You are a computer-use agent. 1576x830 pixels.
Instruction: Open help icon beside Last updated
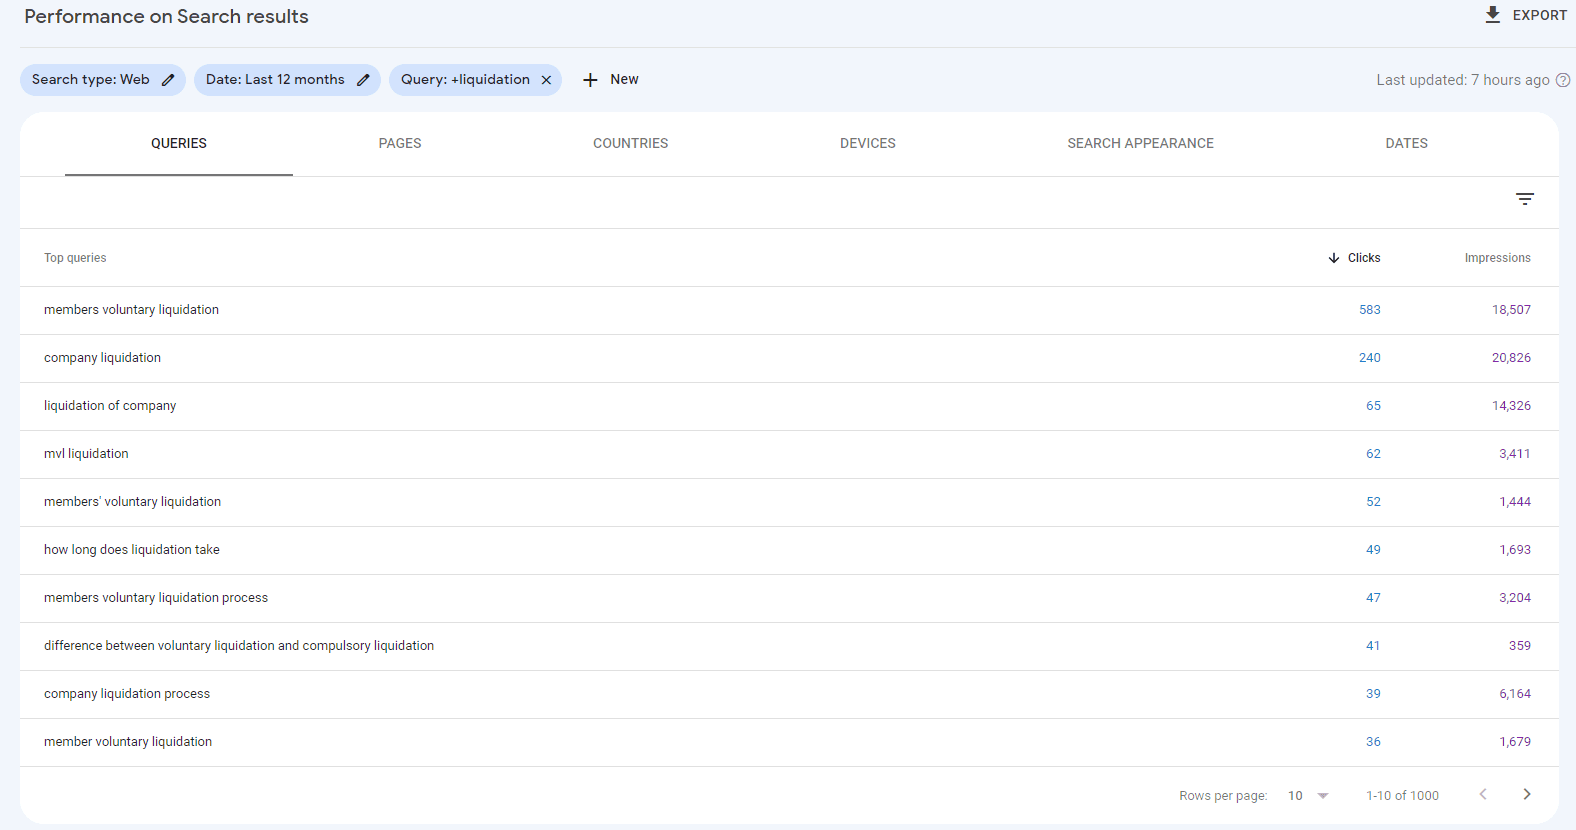1563,80
